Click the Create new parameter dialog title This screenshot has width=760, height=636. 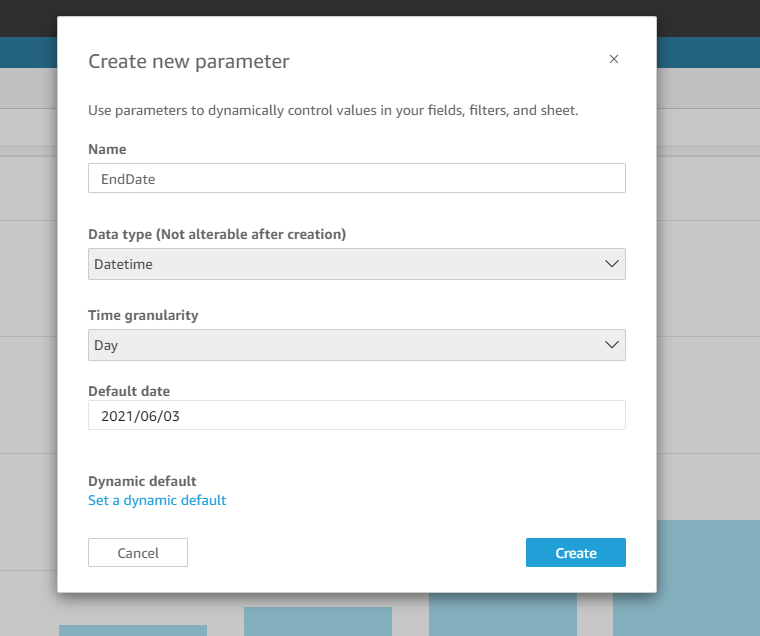tap(189, 62)
